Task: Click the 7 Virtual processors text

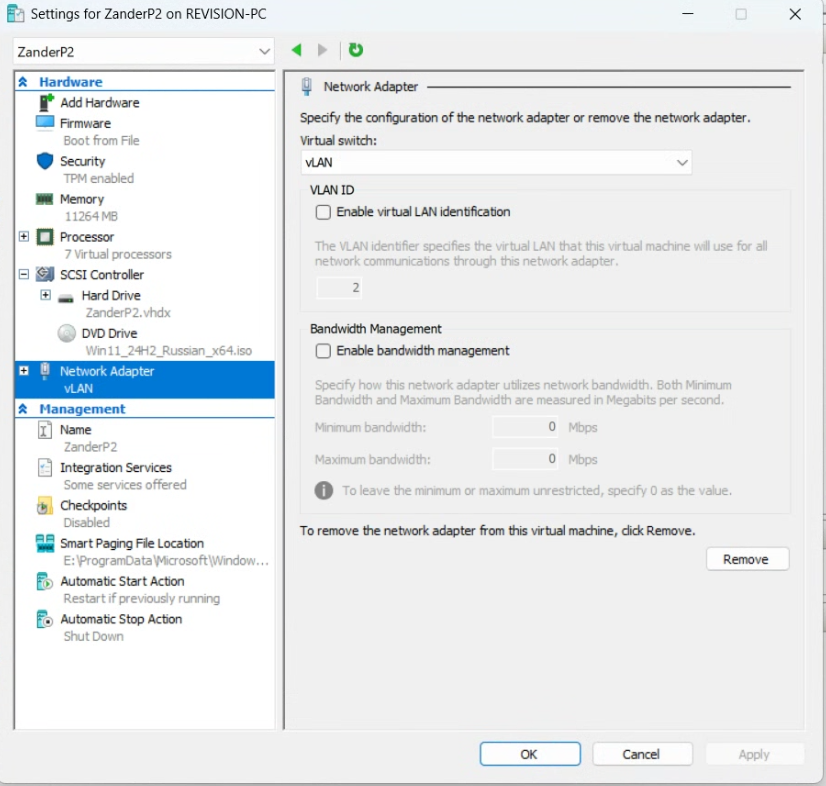Action: tap(118, 254)
